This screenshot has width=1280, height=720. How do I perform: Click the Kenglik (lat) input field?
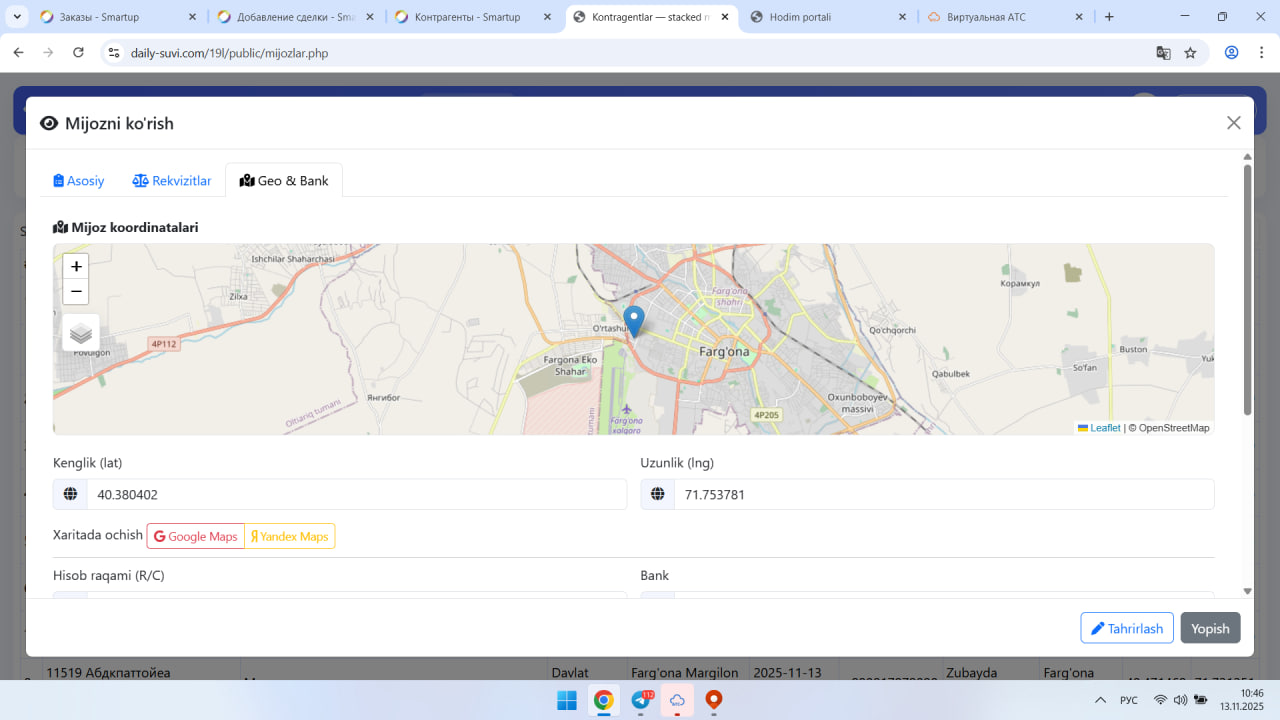pyautogui.click(x=356, y=495)
